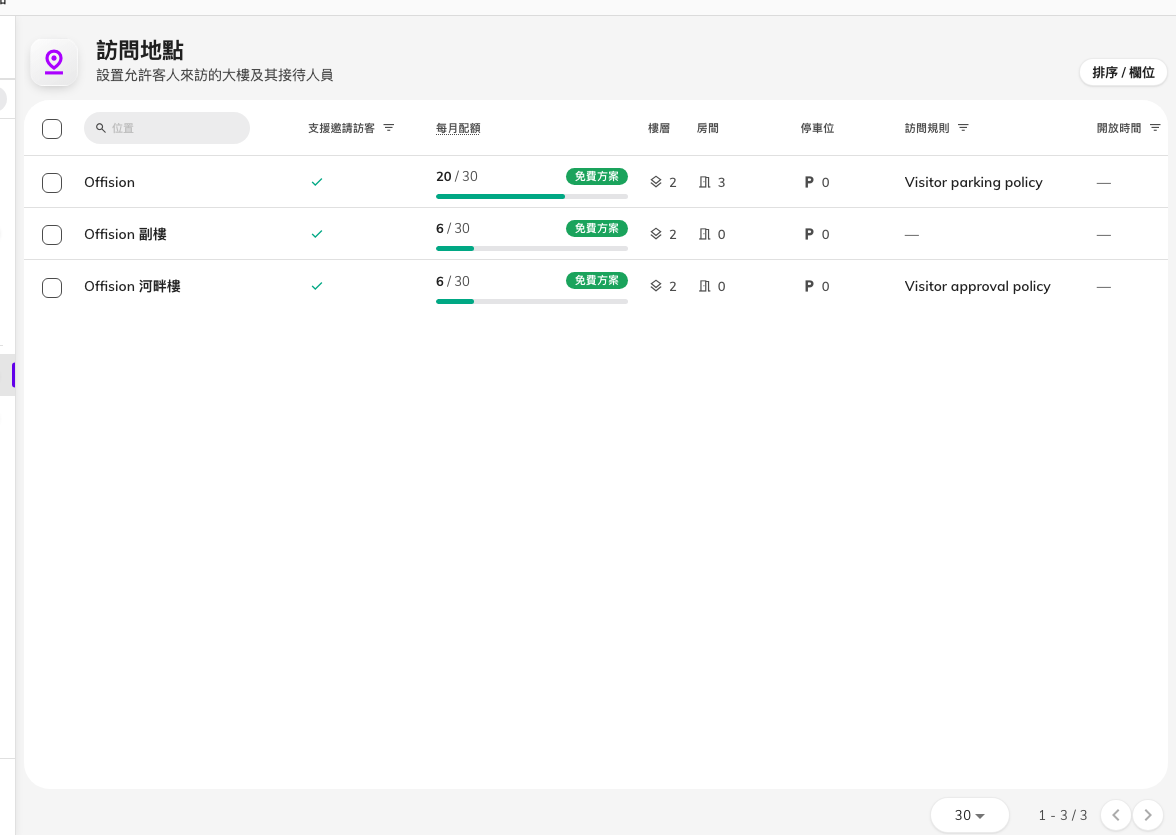Click the floors layers icon in Offision 副樓 row
The image size is (1176, 835).
click(x=656, y=234)
